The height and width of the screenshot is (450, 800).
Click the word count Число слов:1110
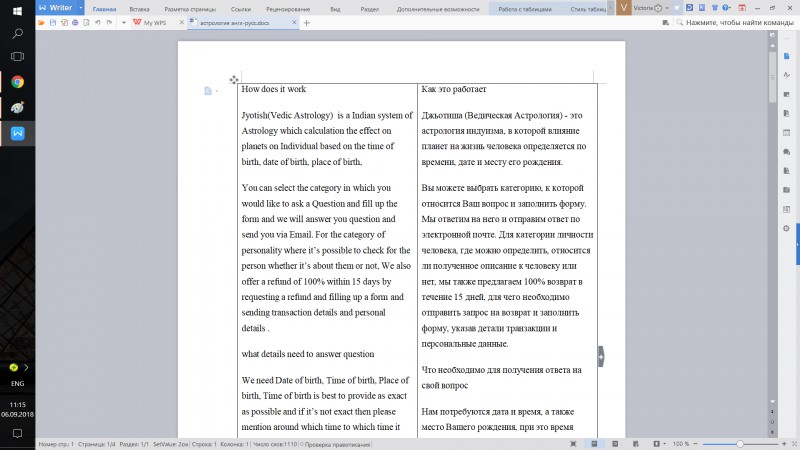[x=274, y=444]
